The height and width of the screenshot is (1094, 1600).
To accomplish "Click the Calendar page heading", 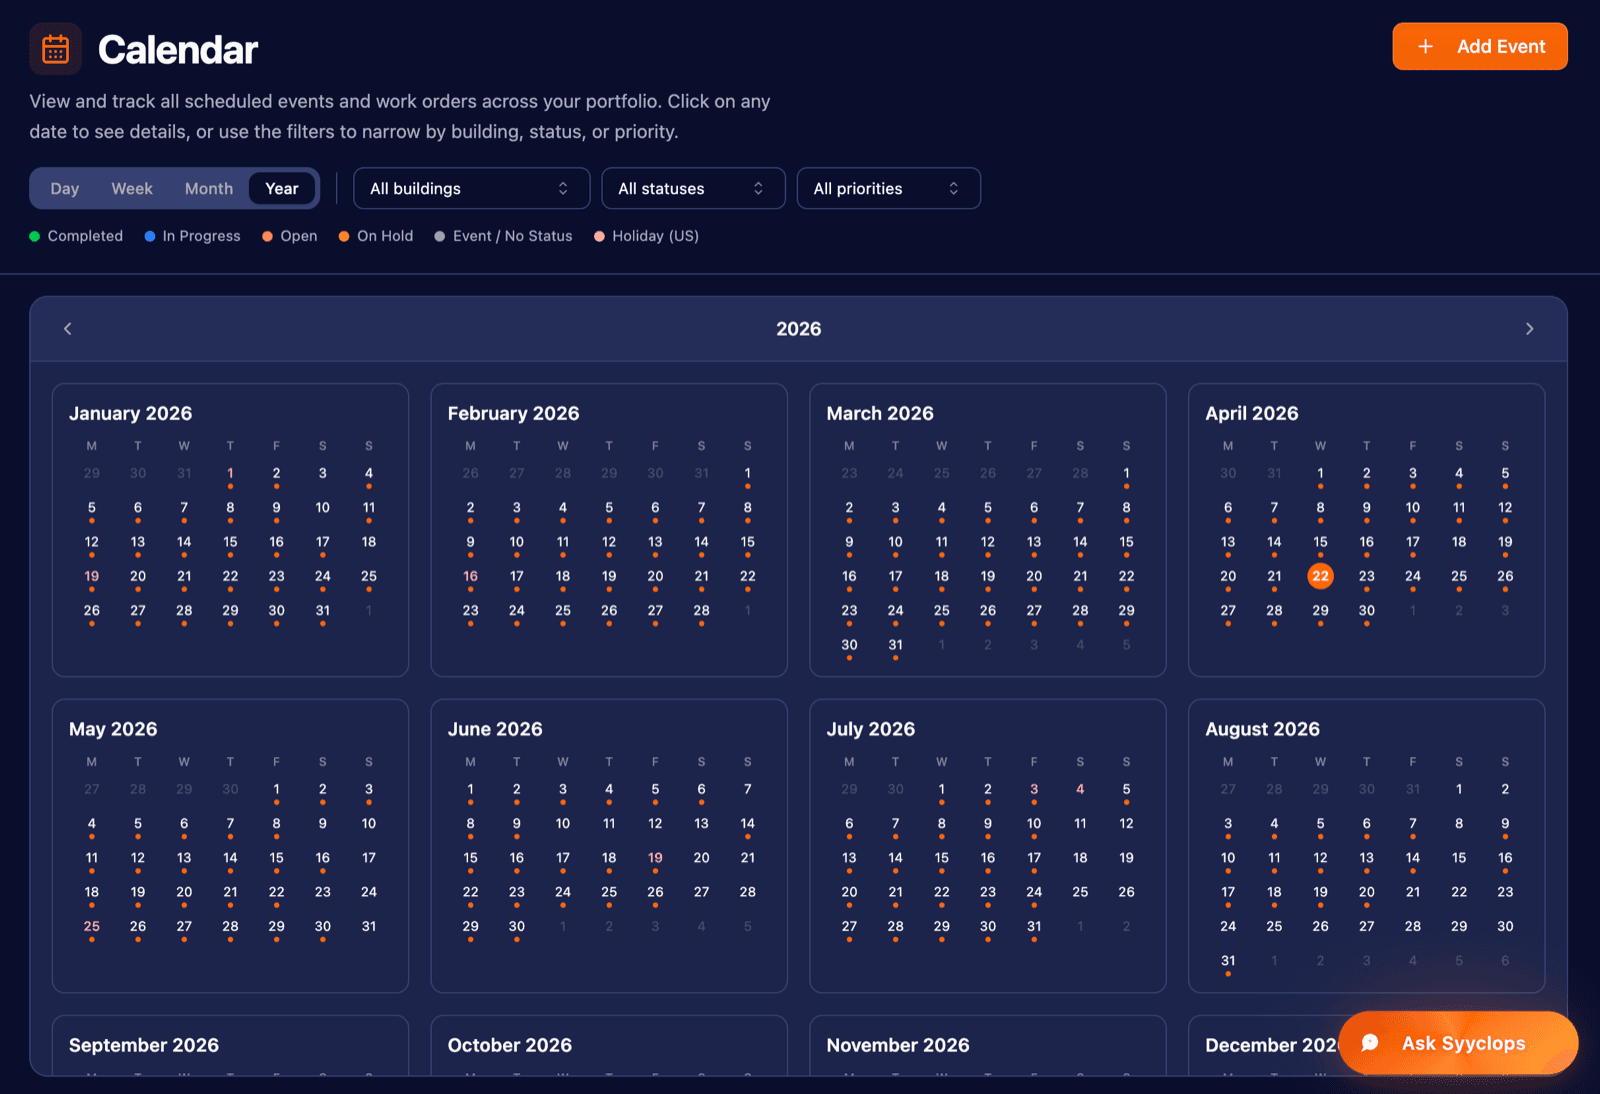I will [178, 49].
